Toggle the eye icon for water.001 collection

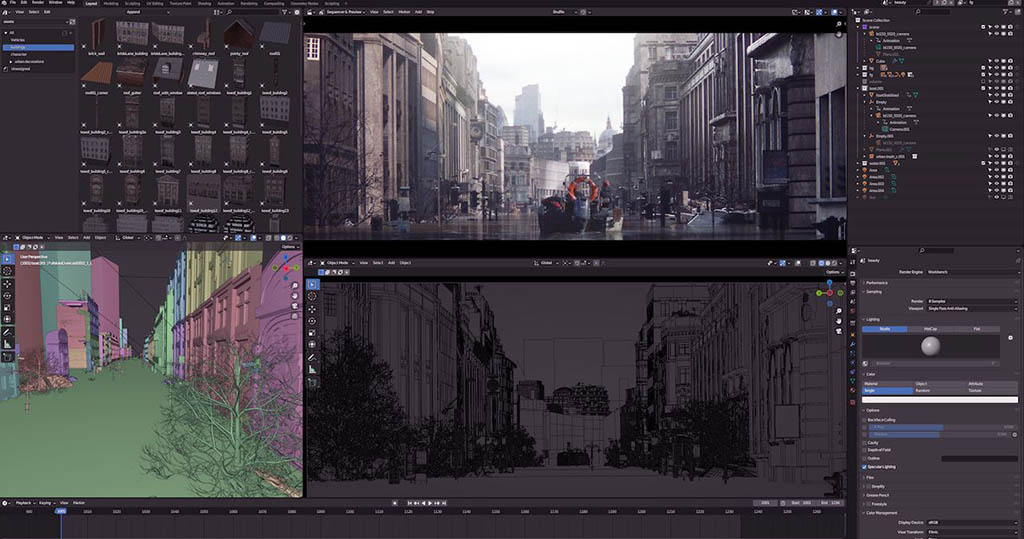point(997,163)
